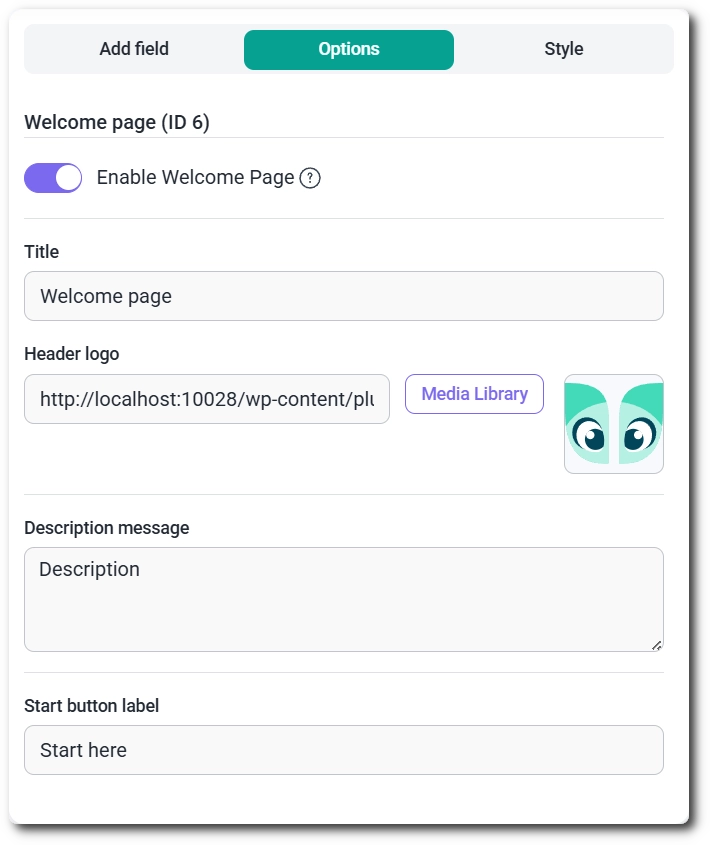Click the Description message textarea
The height and width of the screenshot is (845, 710).
[344, 599]
